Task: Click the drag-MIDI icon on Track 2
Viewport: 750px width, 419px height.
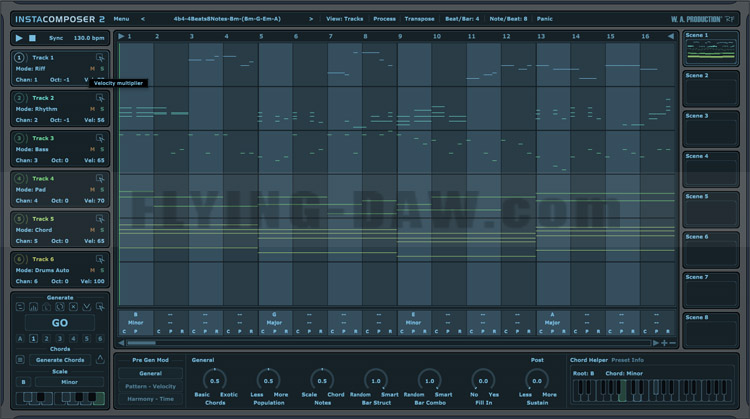Action: 100,98
